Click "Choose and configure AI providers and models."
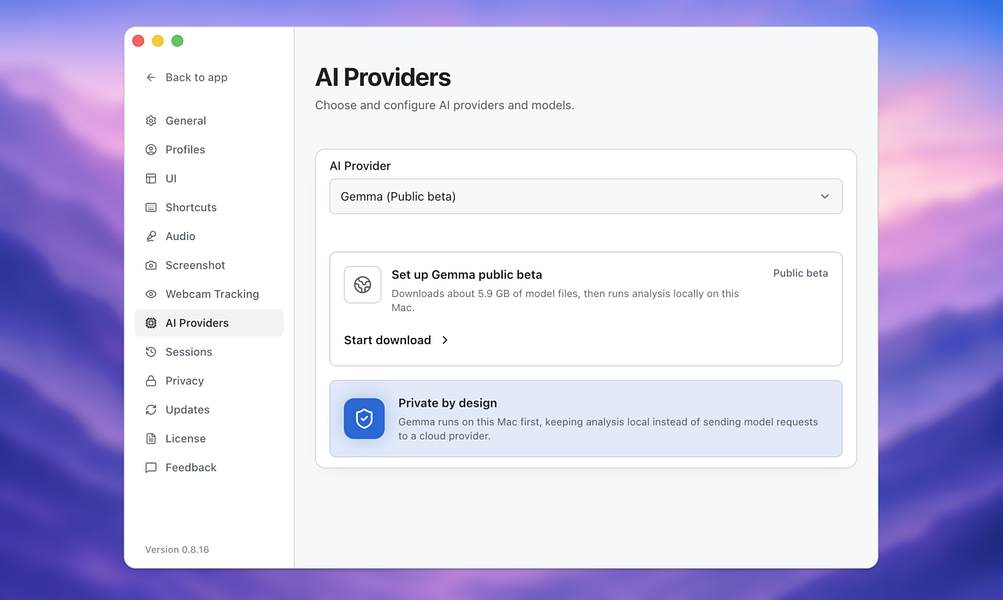1003x600 pixels. click(445, 105)
